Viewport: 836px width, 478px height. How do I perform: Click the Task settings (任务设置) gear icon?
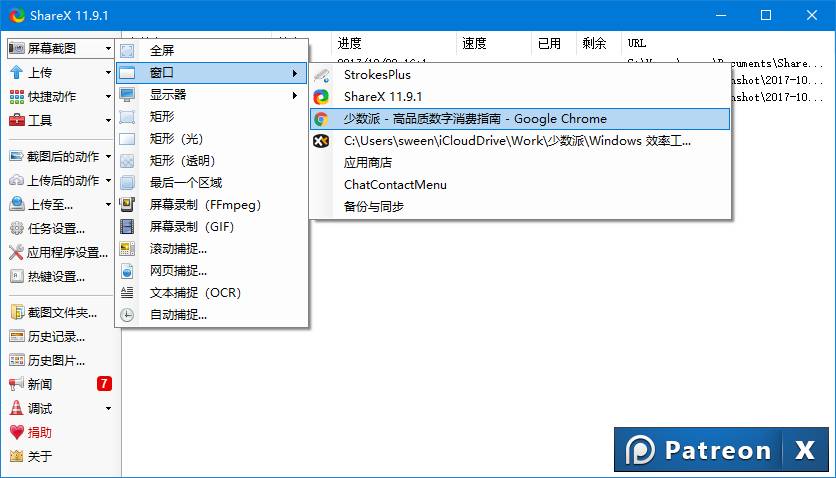[17, 229]
